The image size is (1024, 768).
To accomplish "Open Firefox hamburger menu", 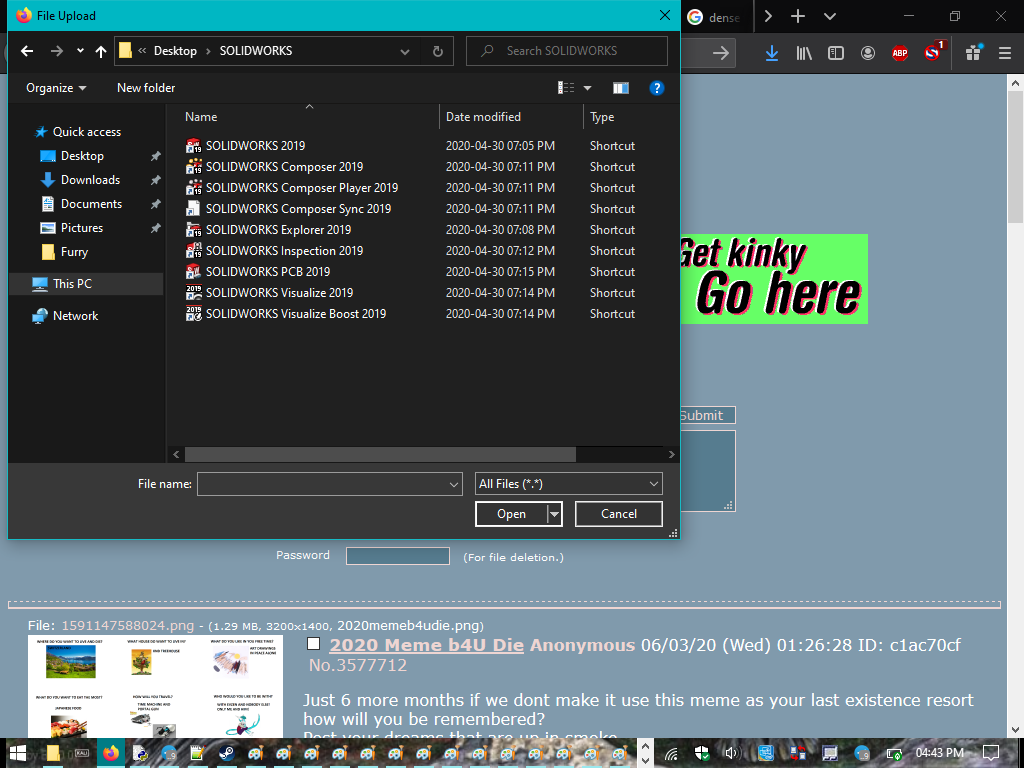I will [1004, 54].
